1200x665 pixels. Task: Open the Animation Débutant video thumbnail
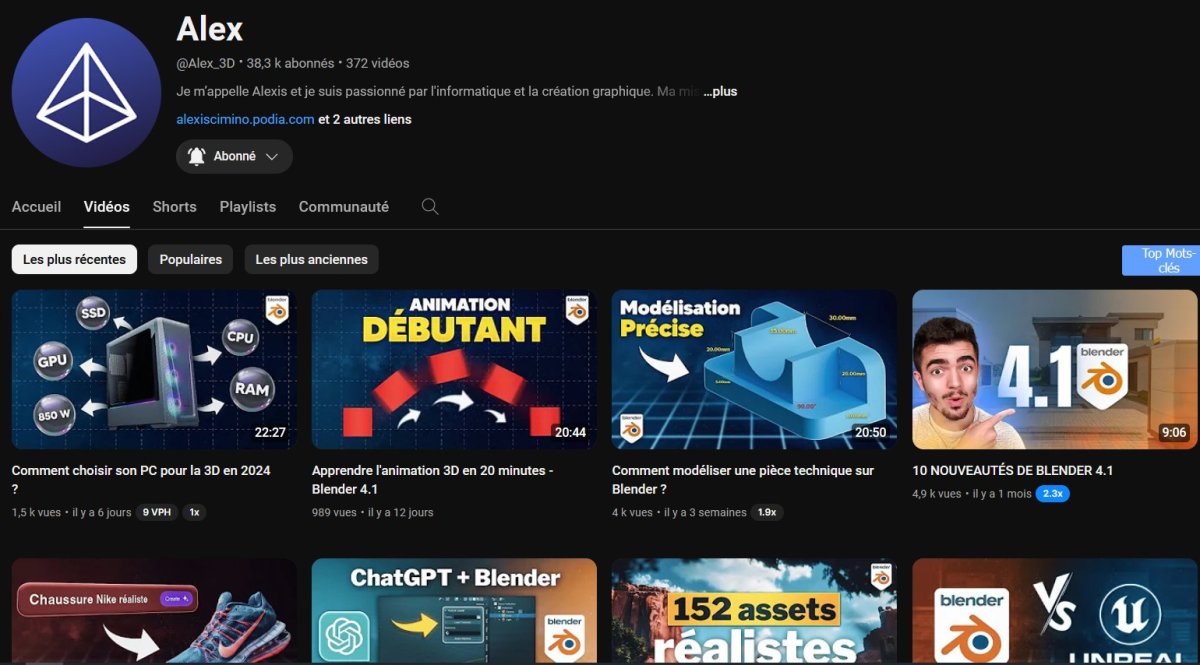(x=454, y=370)
